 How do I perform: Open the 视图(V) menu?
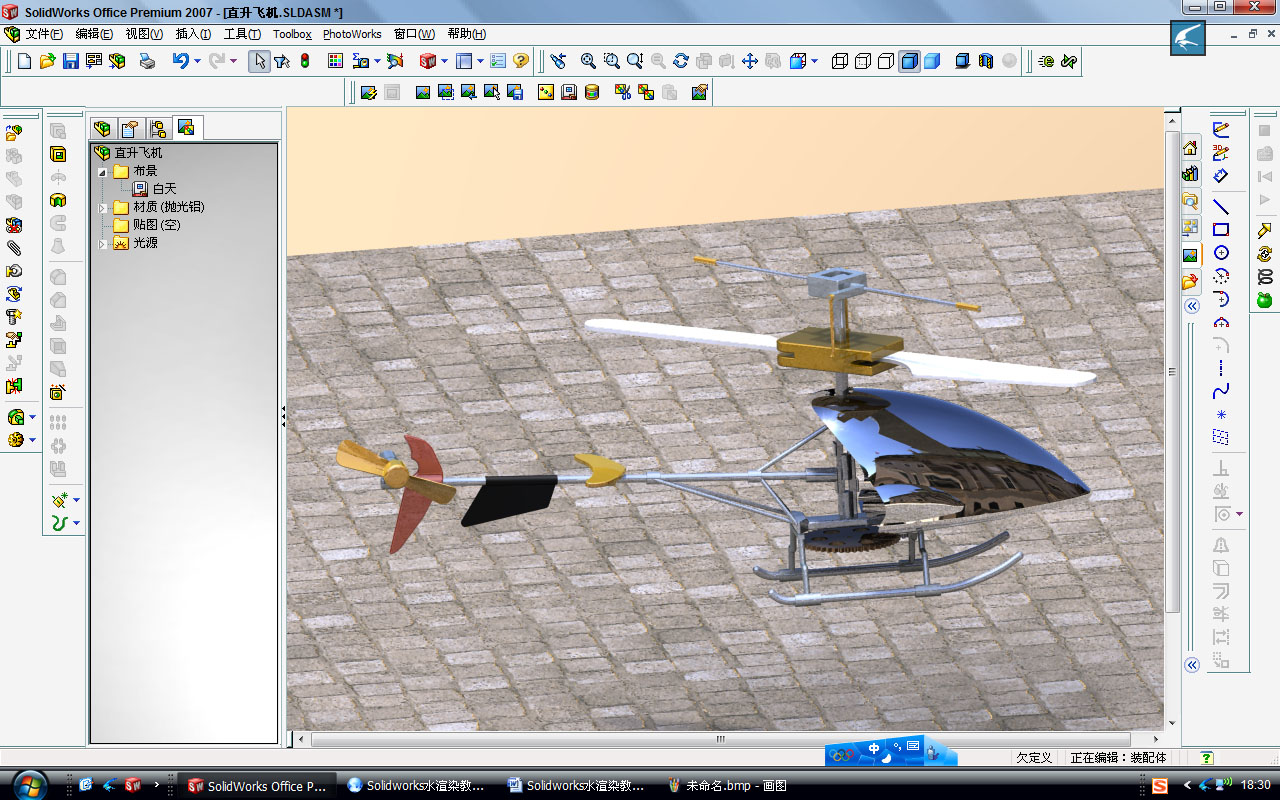(144, 34)
